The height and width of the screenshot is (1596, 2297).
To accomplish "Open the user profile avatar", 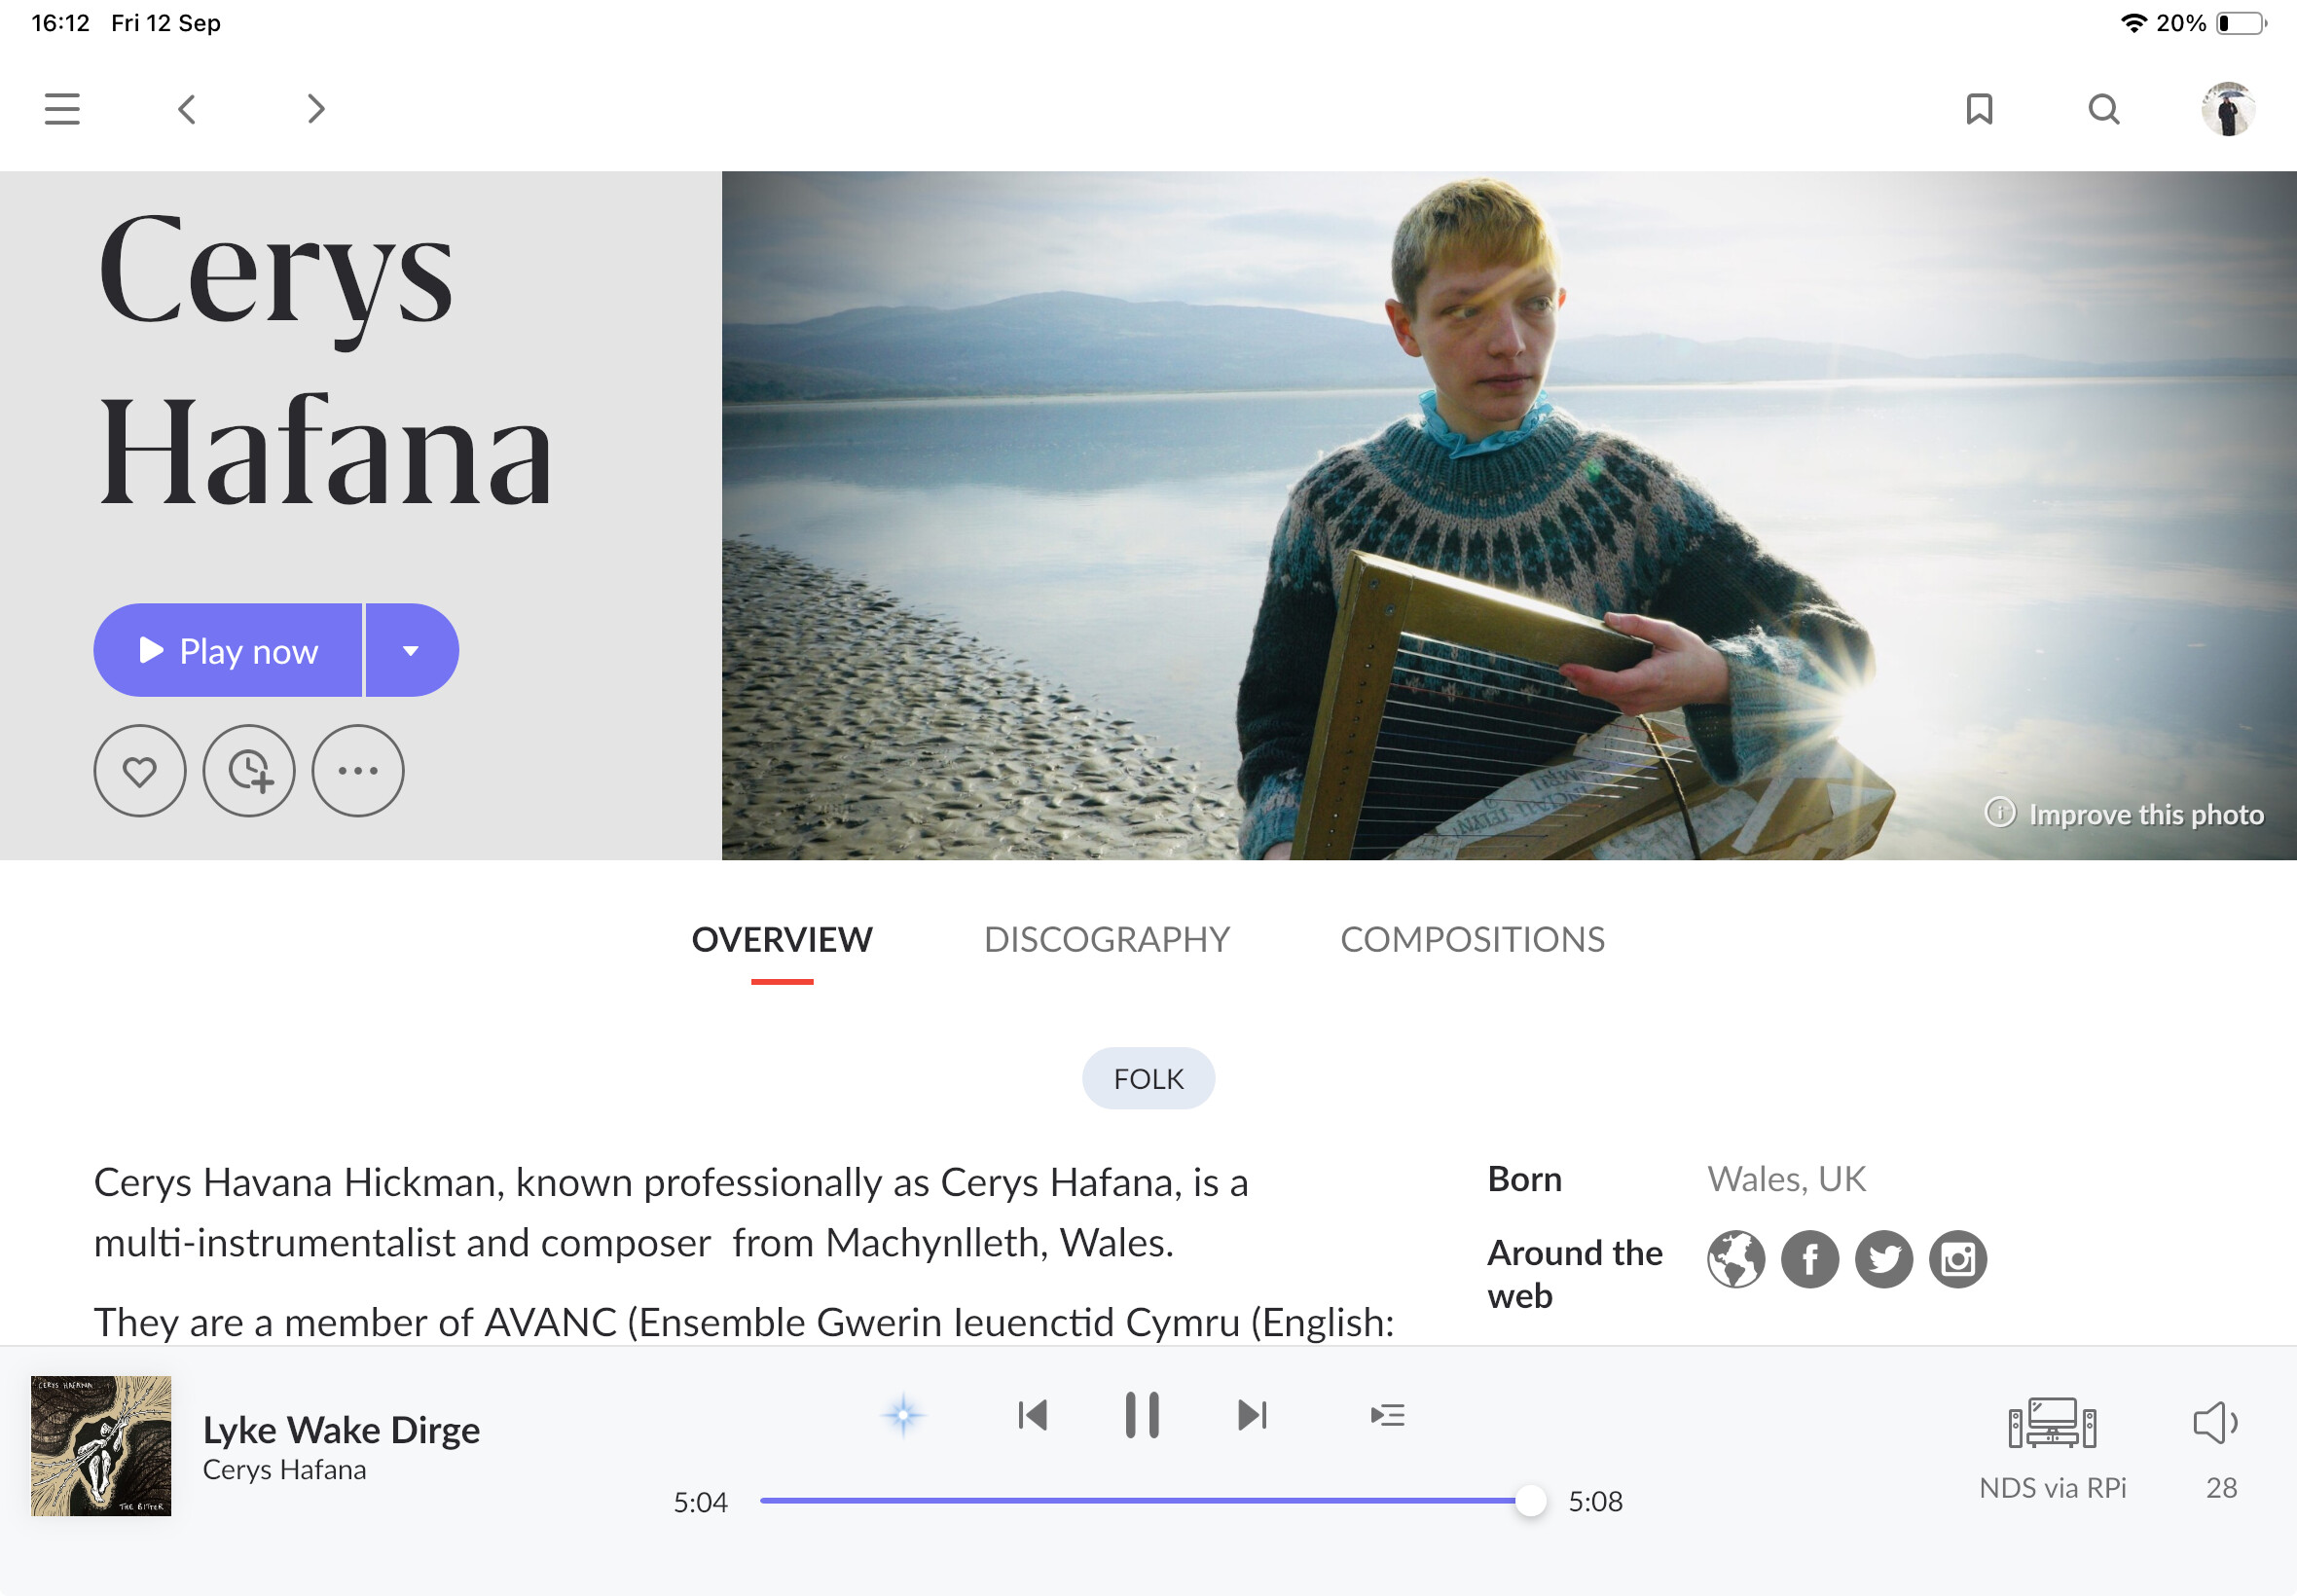I will tap(2227, 109).
